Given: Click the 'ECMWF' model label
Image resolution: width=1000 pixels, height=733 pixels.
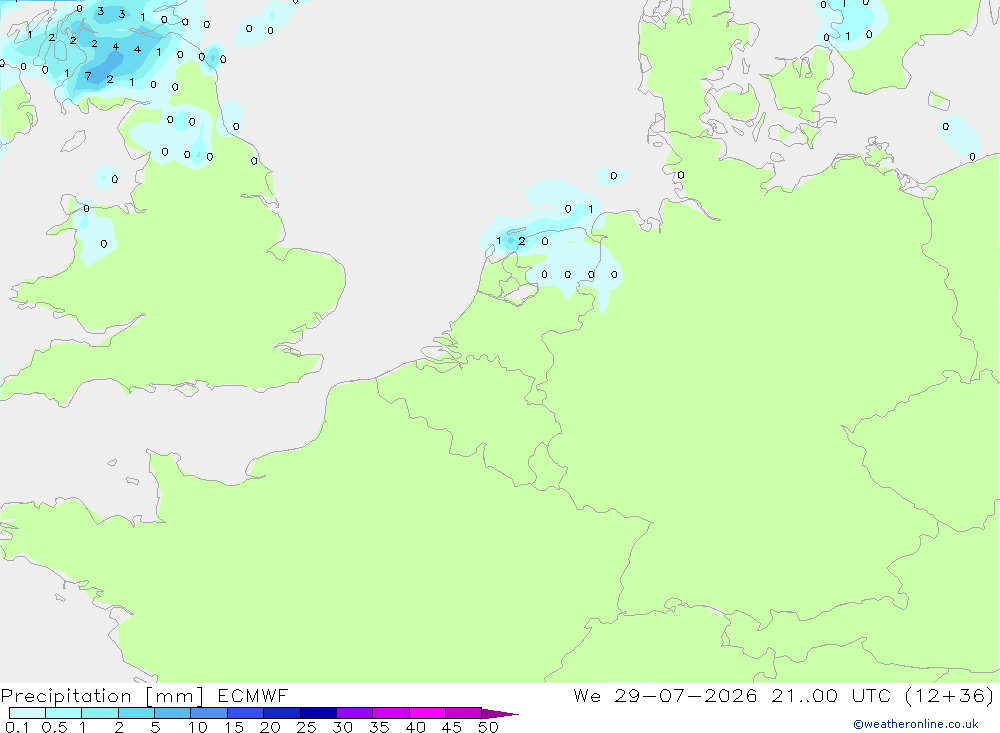Looking at the screenshot, I should (x=253, y=696).
